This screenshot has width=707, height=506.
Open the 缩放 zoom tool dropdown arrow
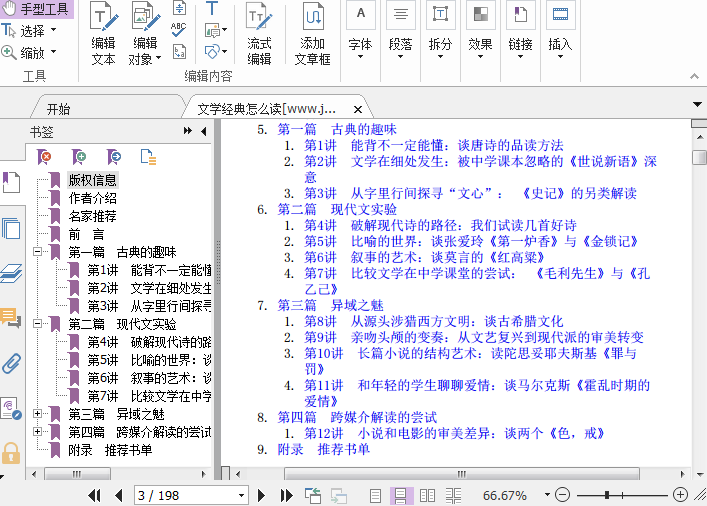[54, 52]
